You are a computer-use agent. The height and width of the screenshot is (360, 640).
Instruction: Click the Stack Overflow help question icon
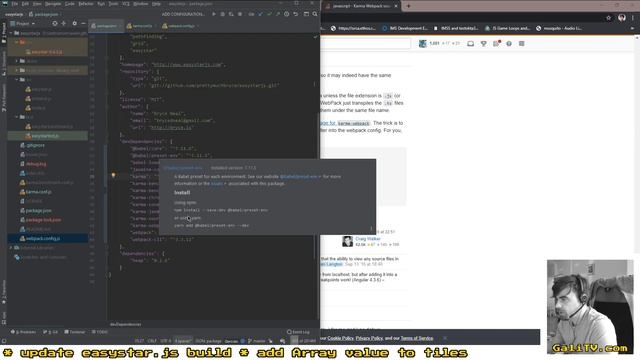[509, 43]
